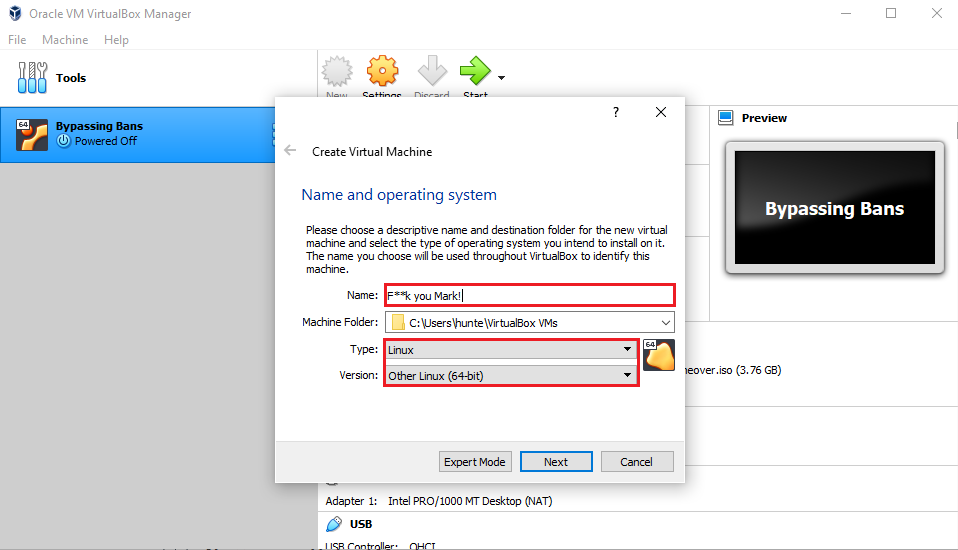Image resolution: width=958 pixels, height=550 pixels.
Task: Open the Type dropdown showing Linux
Action: (511, 350)
